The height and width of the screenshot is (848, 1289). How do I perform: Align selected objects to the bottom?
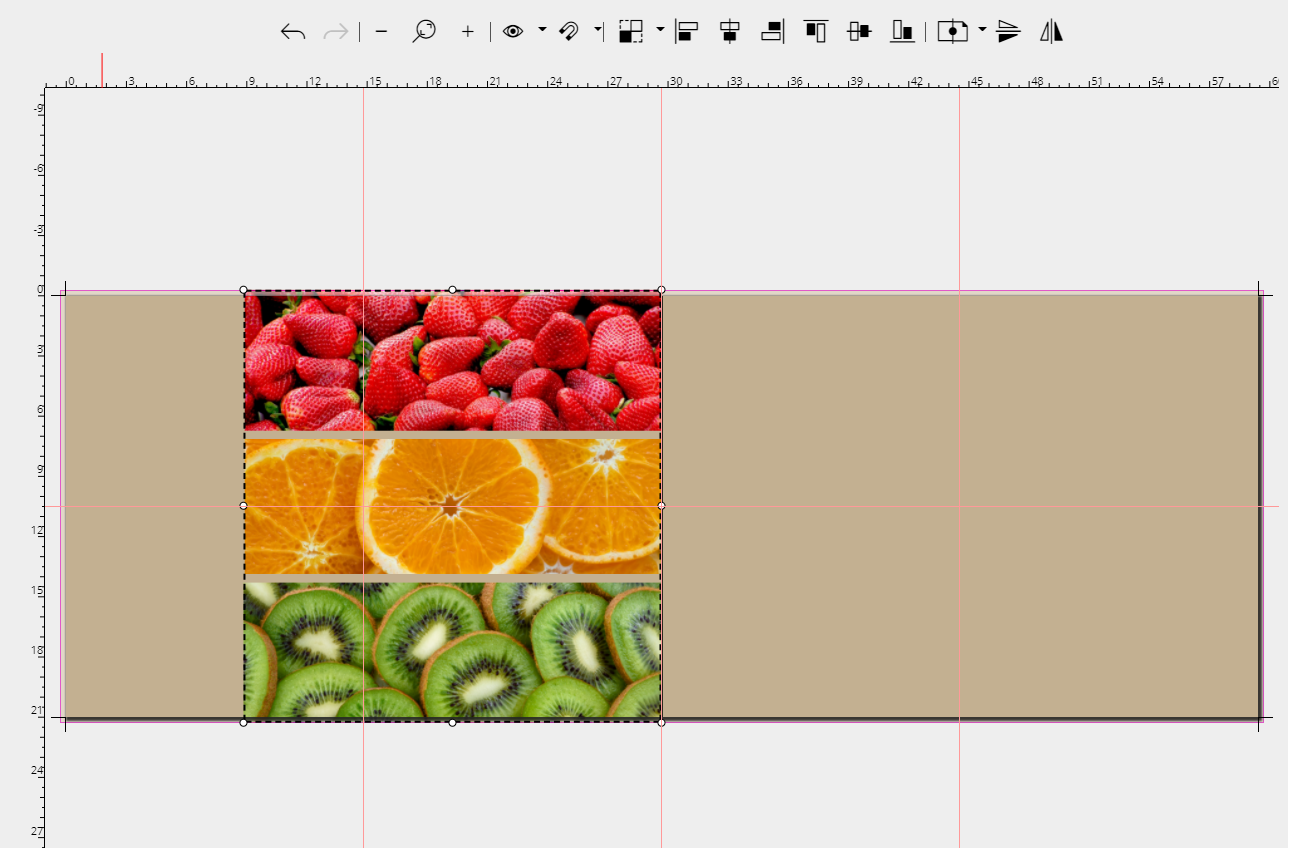click(x=901, y=31)
